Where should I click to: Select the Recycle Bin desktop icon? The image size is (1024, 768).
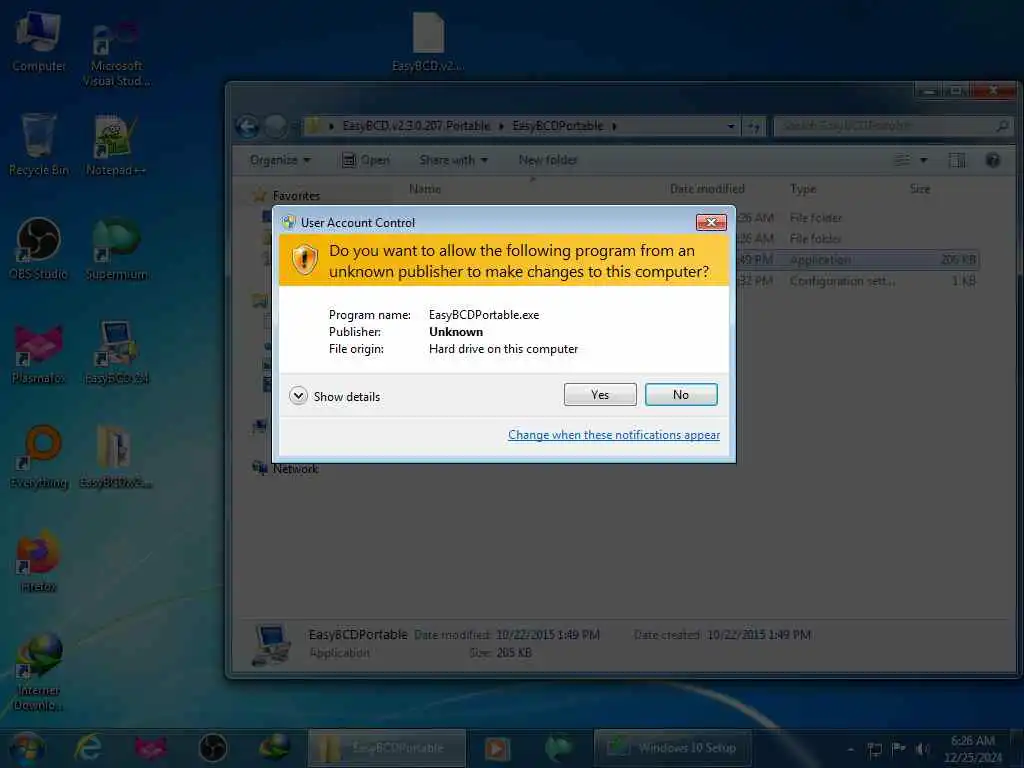[39, 145]
